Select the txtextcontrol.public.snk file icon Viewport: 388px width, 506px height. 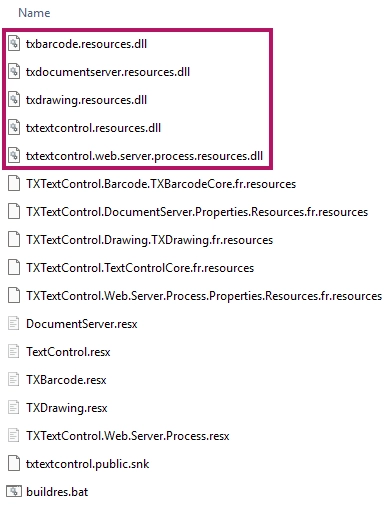14,464
